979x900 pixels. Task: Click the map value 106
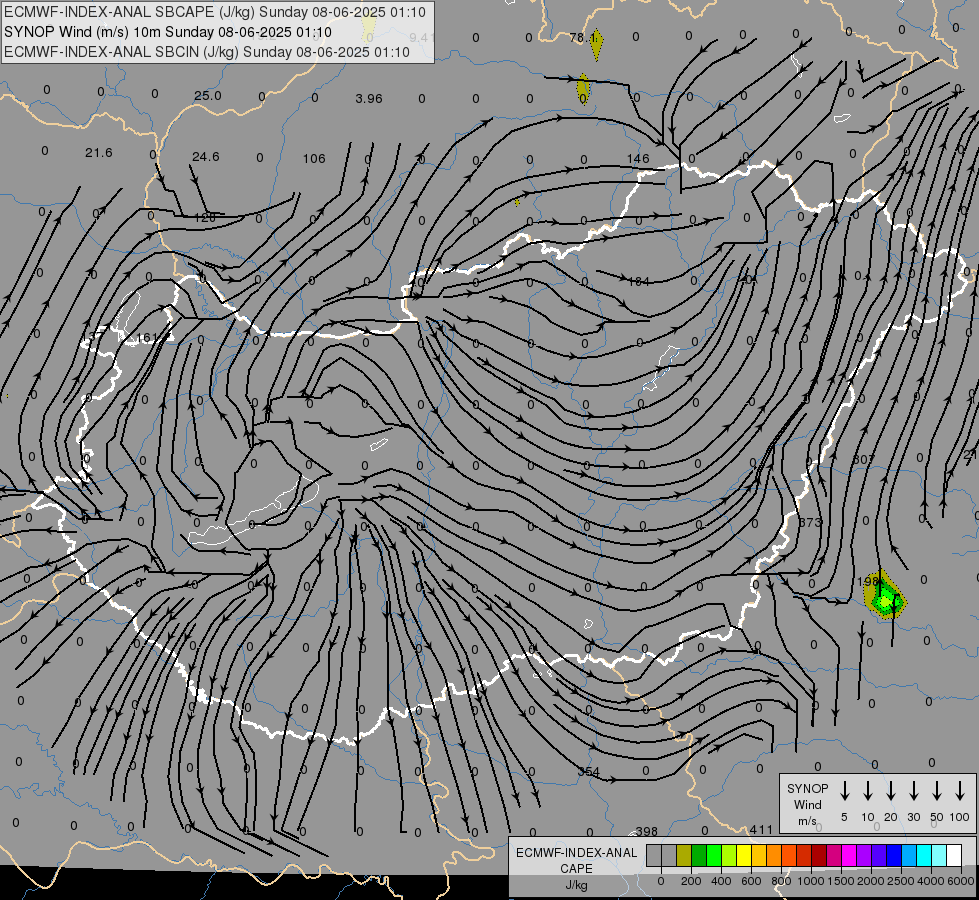click(x=314, y=159)
